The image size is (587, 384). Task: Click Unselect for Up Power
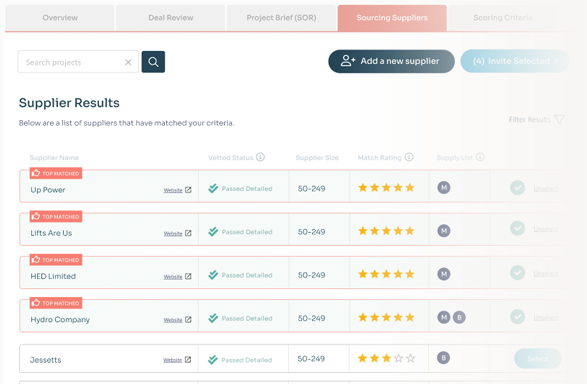(x=545, y=189)
